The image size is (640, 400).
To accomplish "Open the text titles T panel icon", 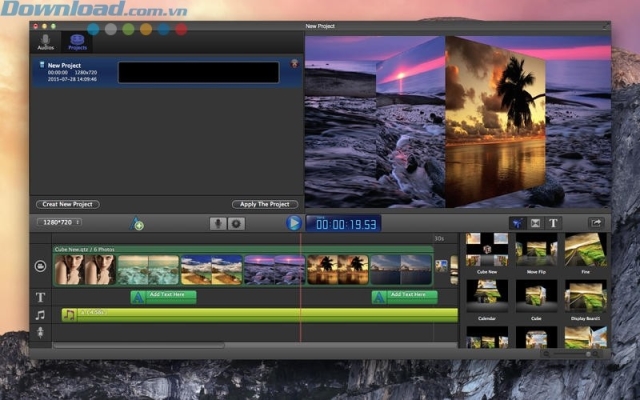I will (553, 223).
